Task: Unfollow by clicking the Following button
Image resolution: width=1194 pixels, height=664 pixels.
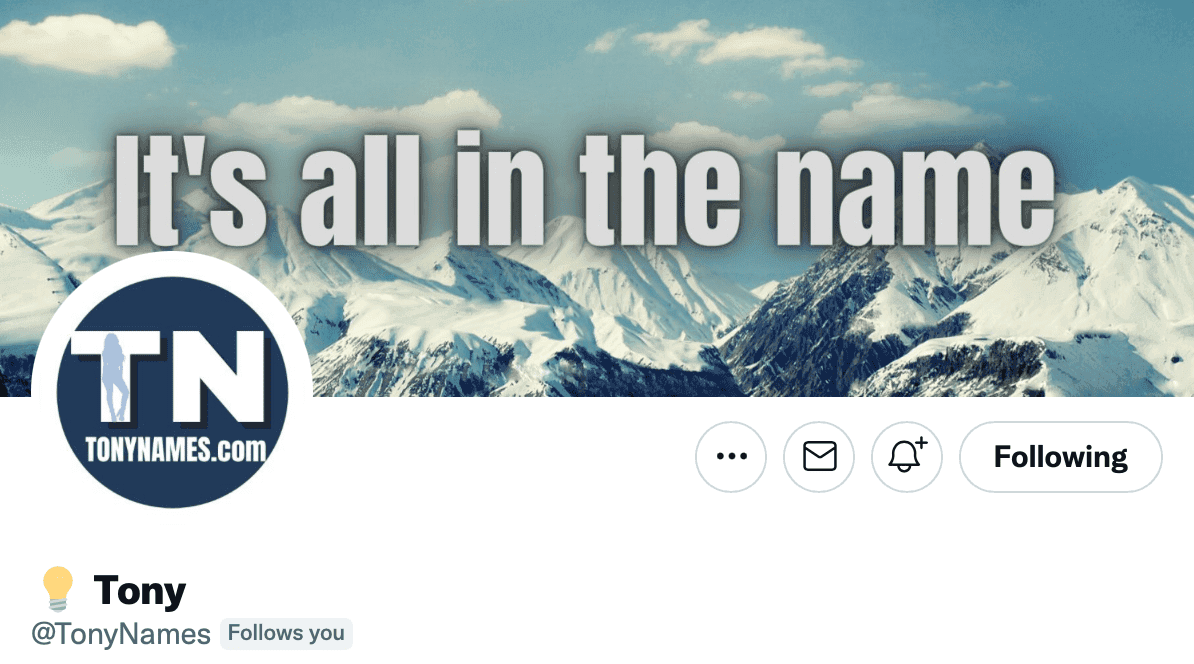Action: point(1061,457)
